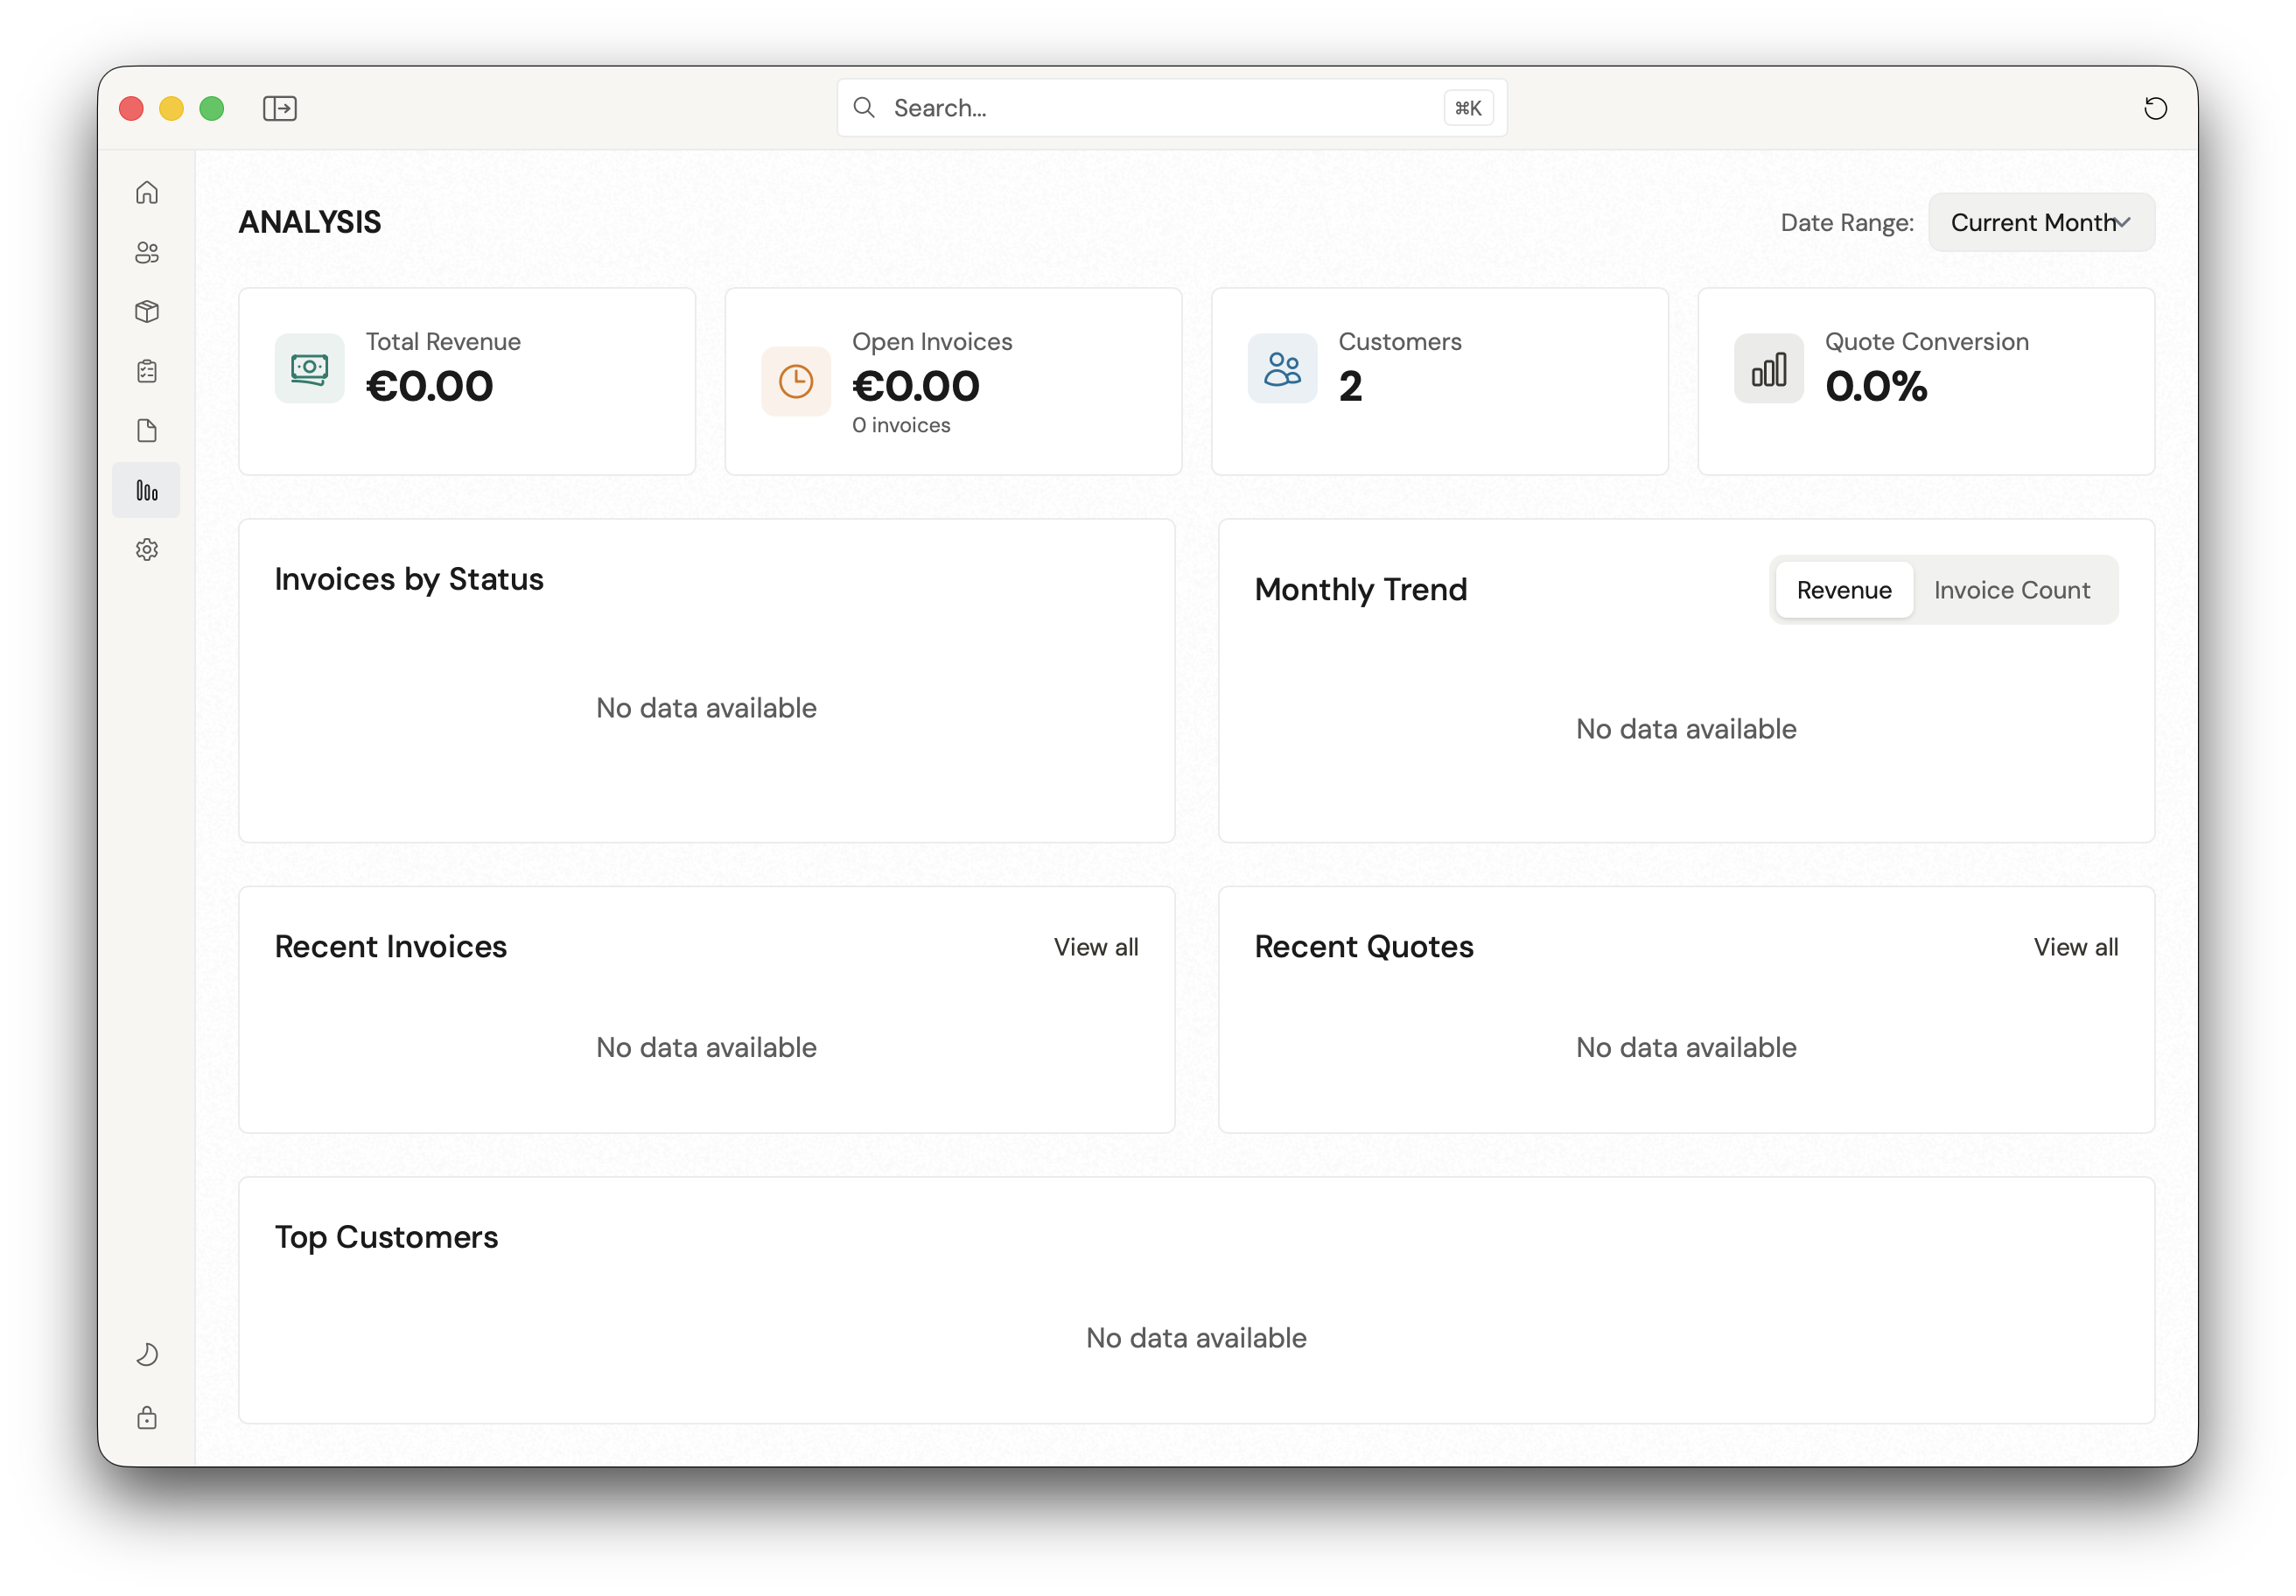Click View all for Recent Invoices
The width and height of the screenshot is (2296, 1596).
(1096, 947)
